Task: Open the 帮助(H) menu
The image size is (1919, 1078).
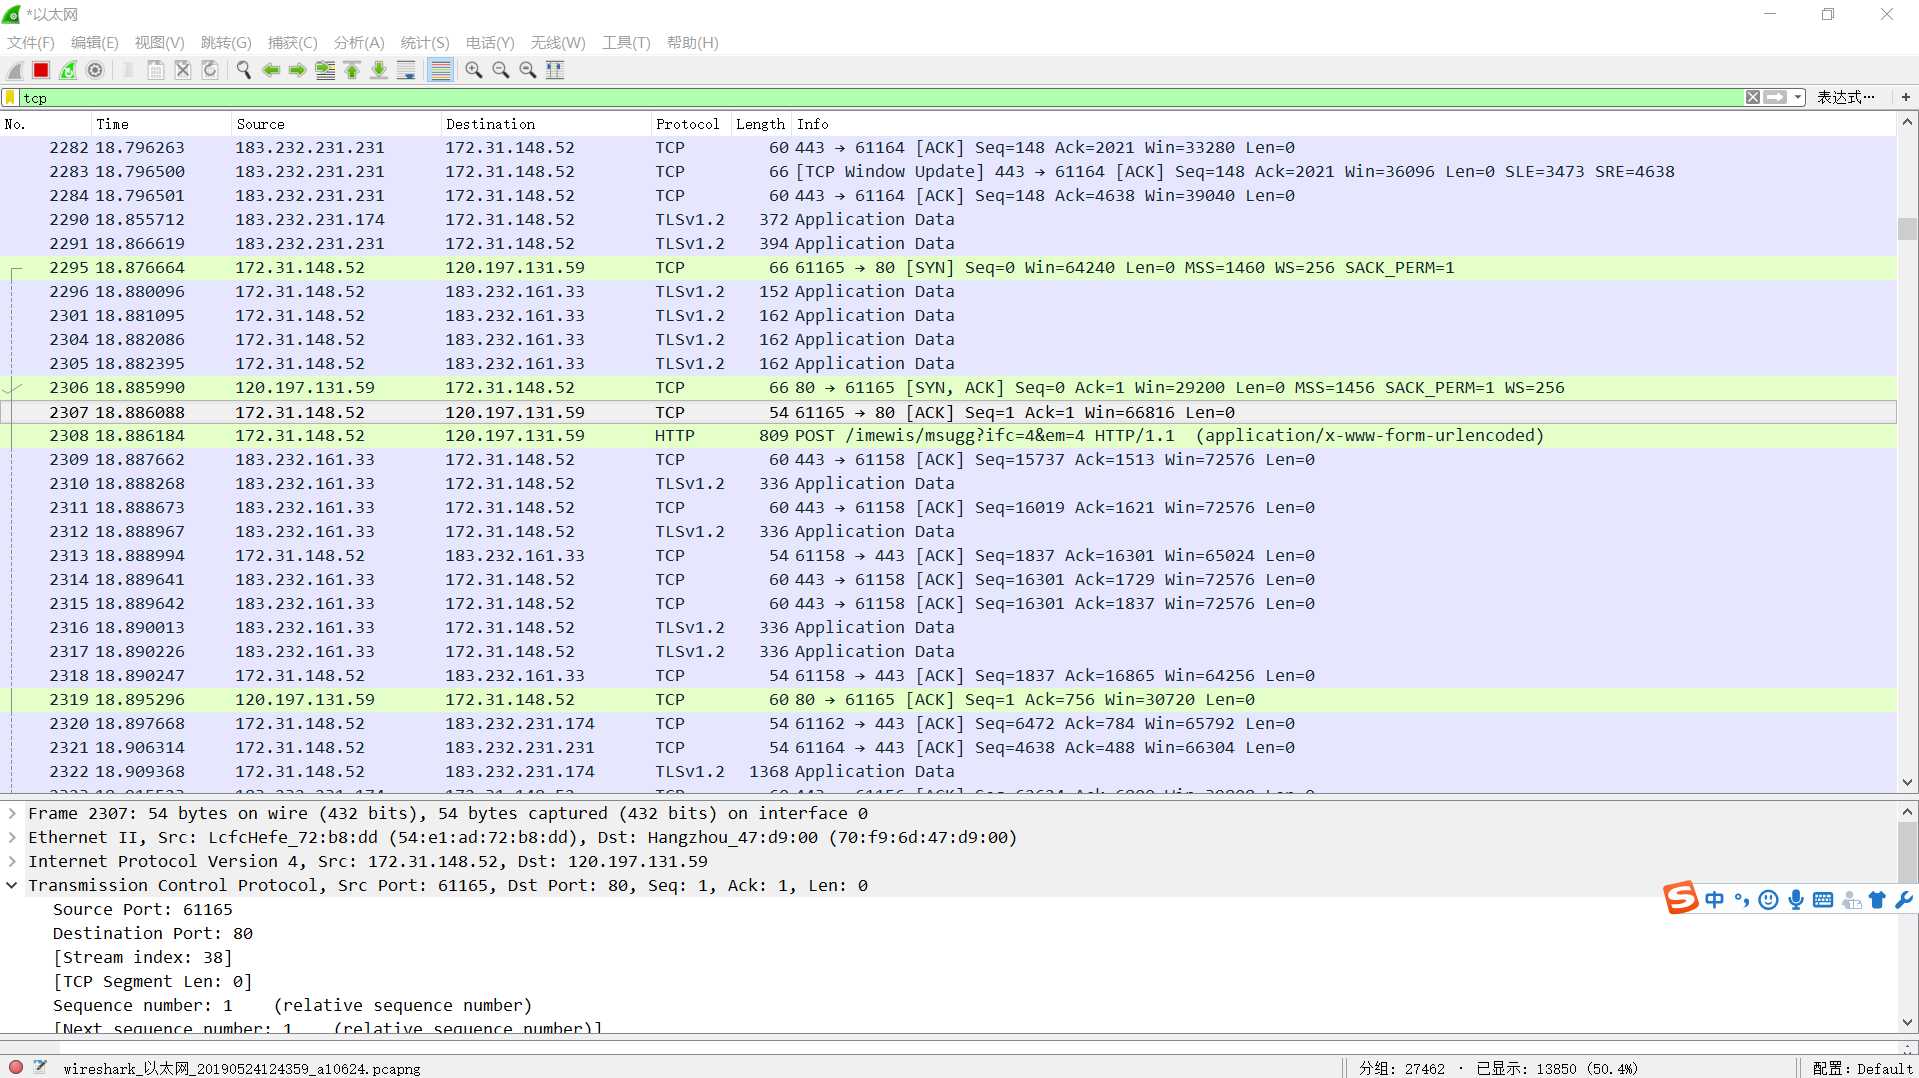Action: 692,42
